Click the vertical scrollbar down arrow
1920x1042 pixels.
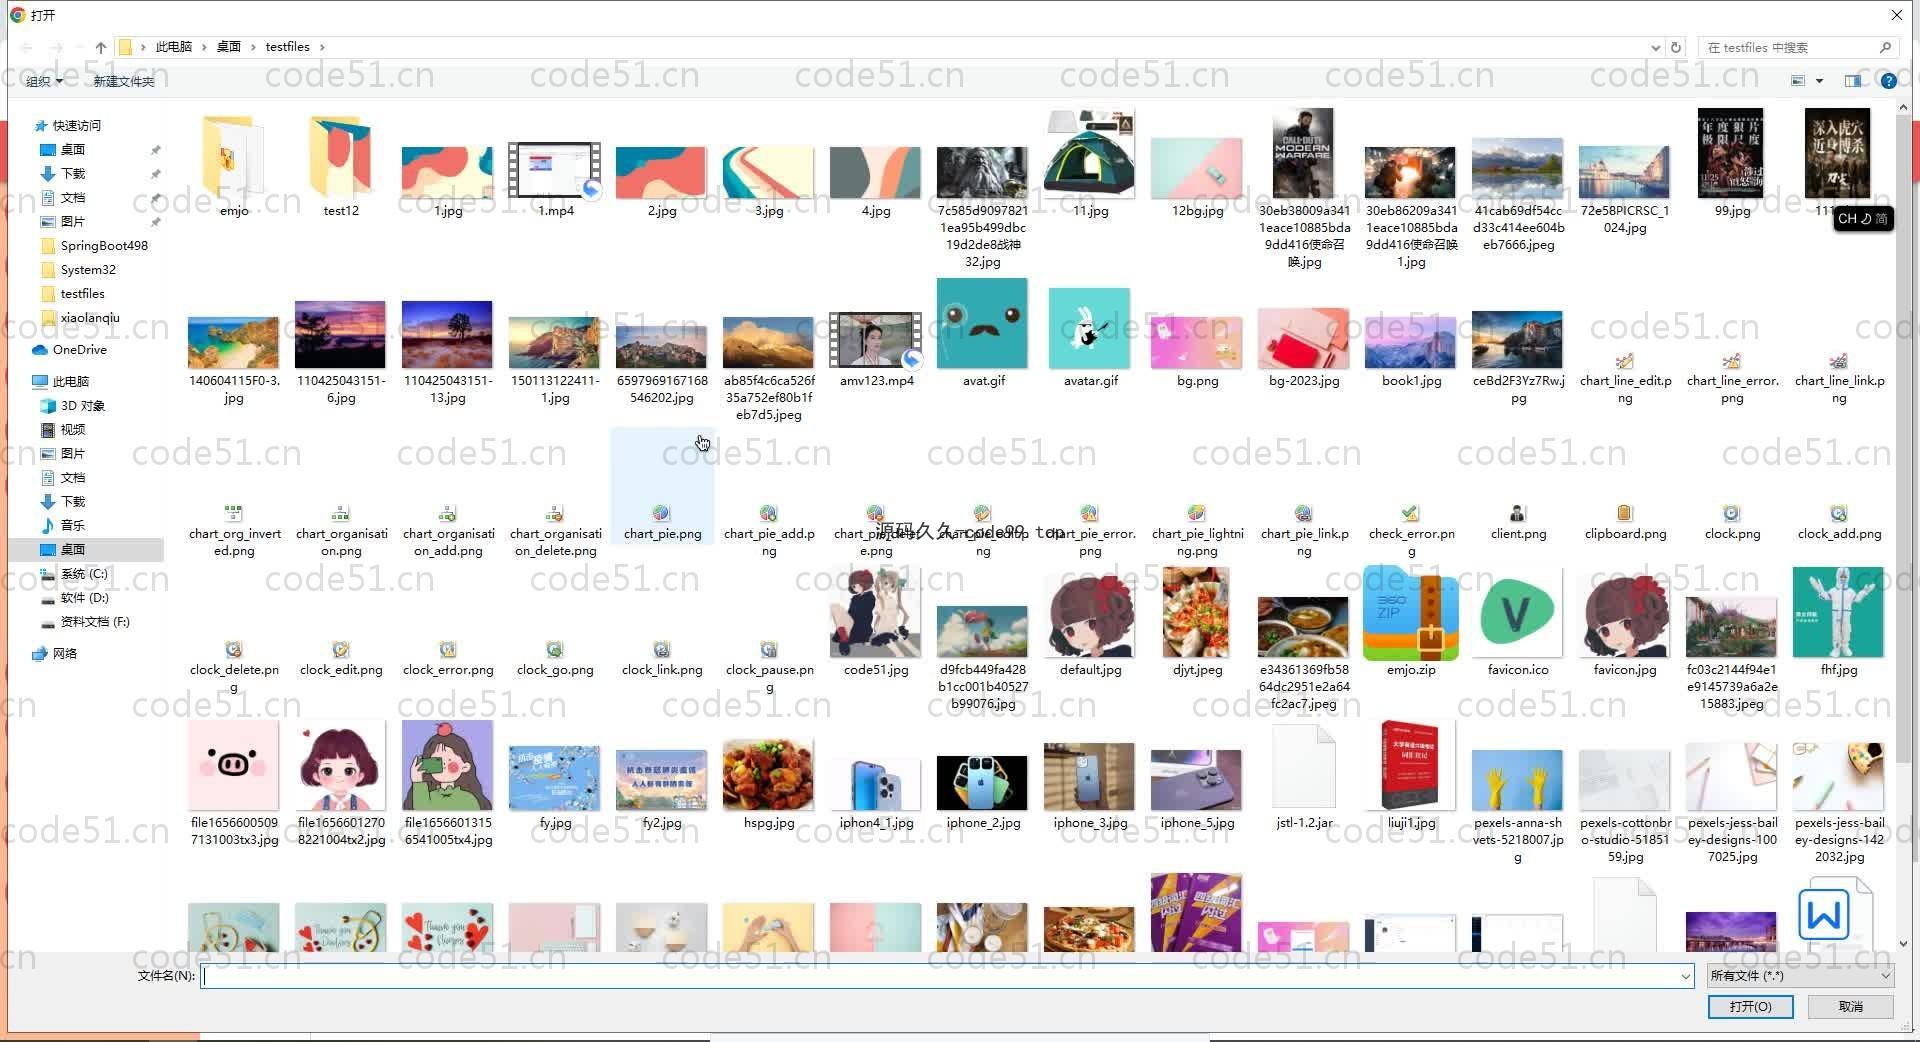click(1902, 943)
